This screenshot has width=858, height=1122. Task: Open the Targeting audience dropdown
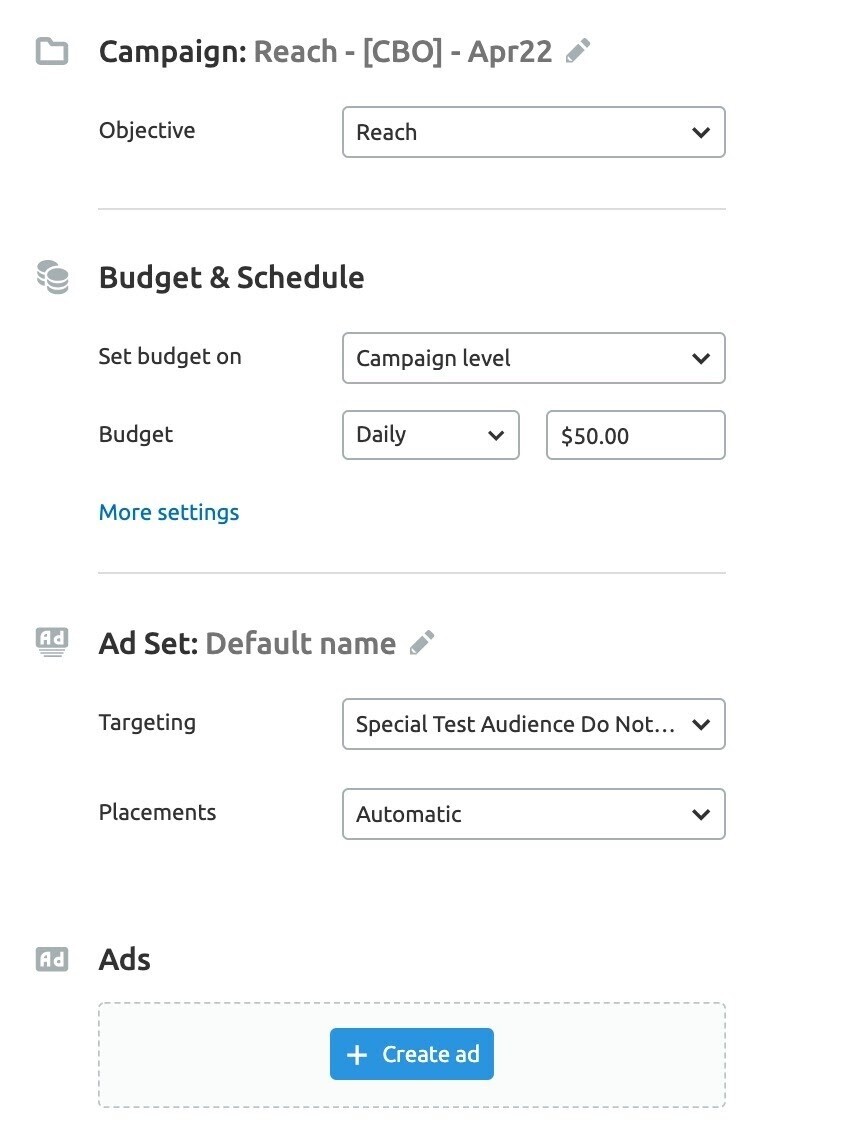533,724
